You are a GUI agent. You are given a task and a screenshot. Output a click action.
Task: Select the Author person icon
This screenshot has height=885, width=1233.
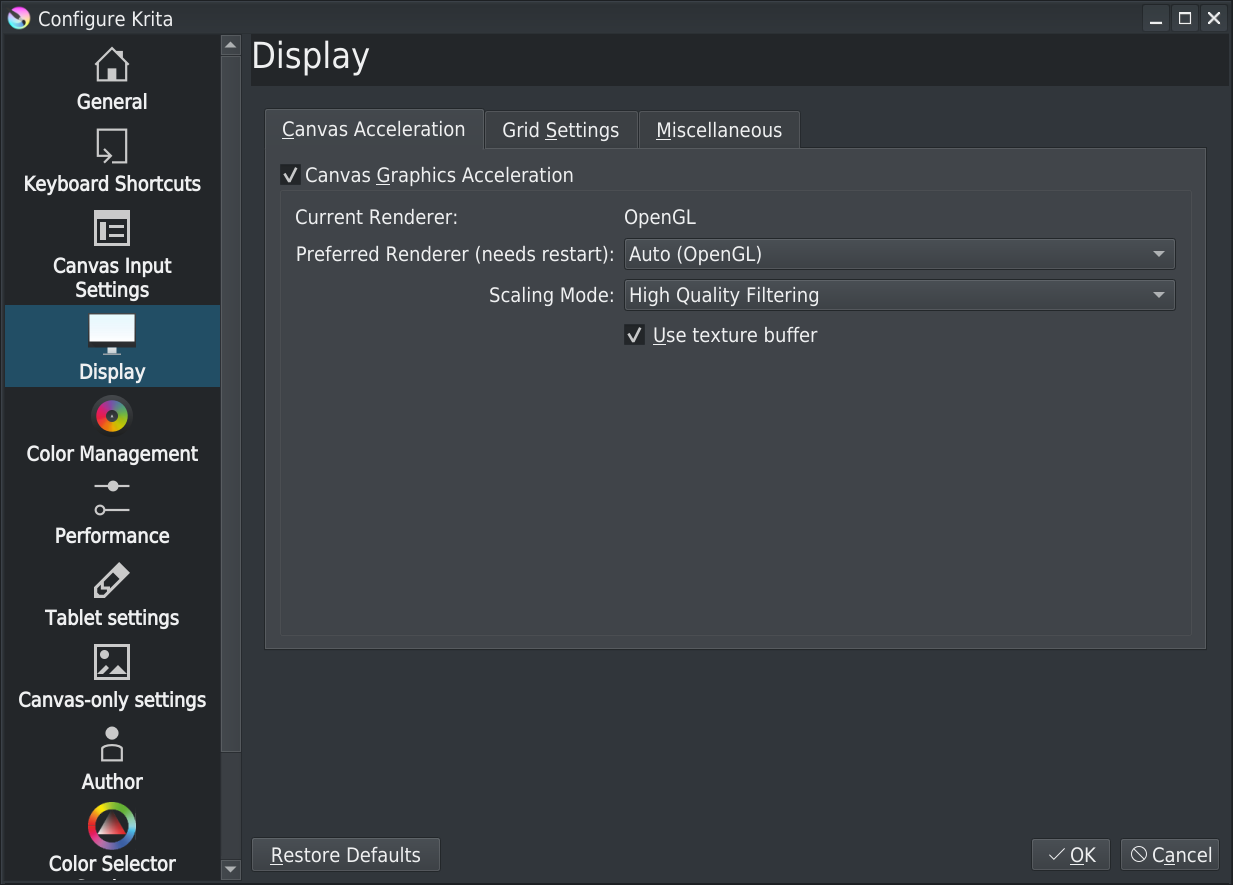[x=112, y=744]
